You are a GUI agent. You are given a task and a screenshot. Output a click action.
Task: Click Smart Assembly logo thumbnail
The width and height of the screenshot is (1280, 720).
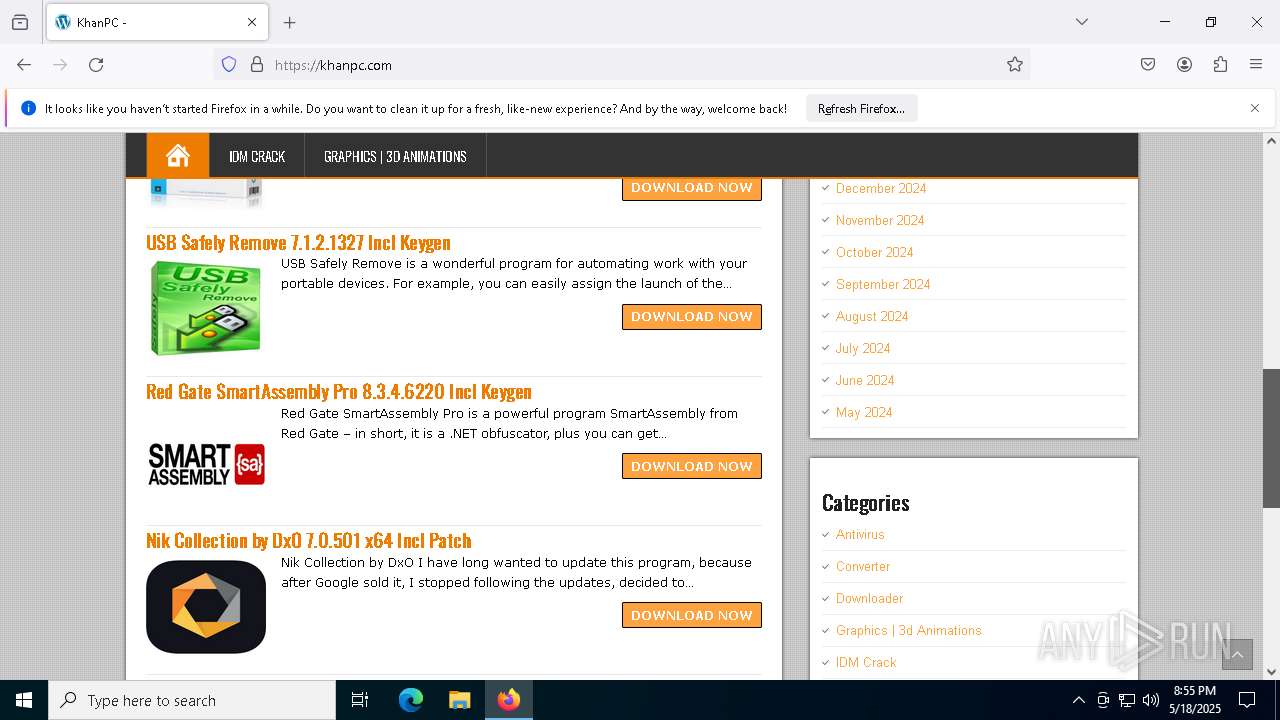coord(206,465)
